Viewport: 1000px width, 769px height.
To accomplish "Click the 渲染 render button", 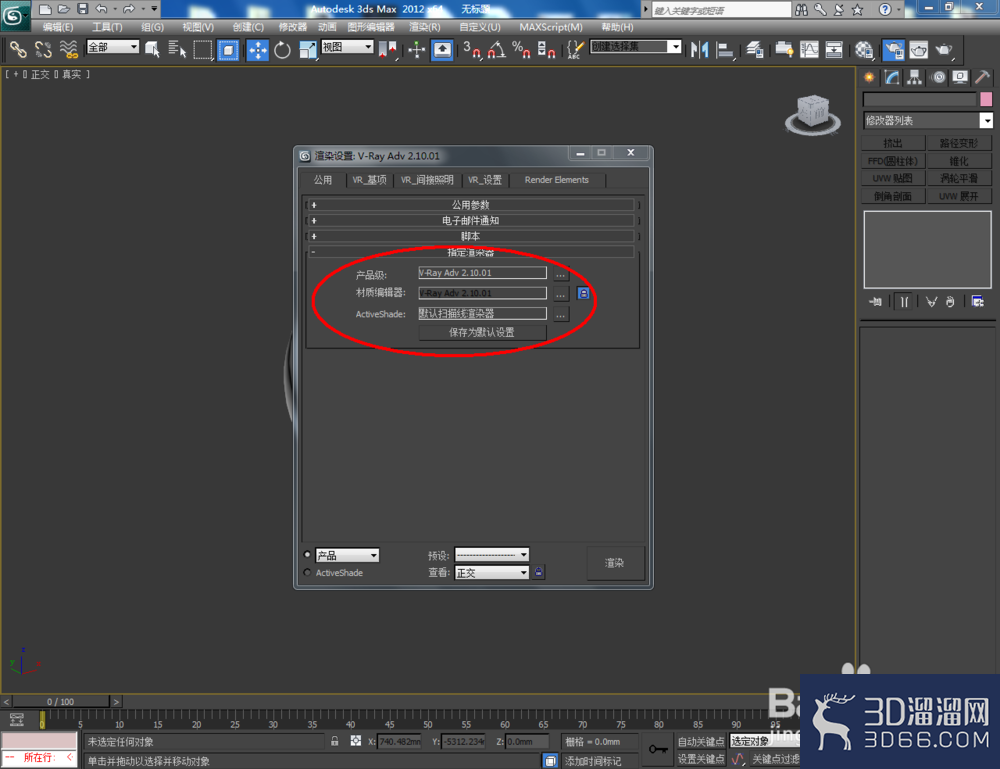I will (614, 563).
